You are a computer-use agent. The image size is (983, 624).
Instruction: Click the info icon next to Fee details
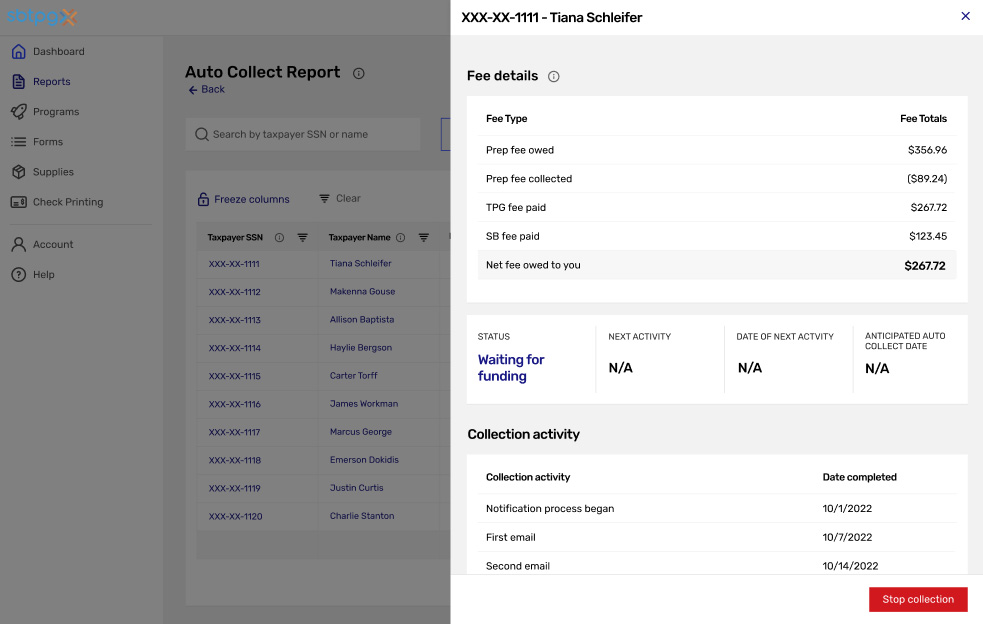(556, 76)
